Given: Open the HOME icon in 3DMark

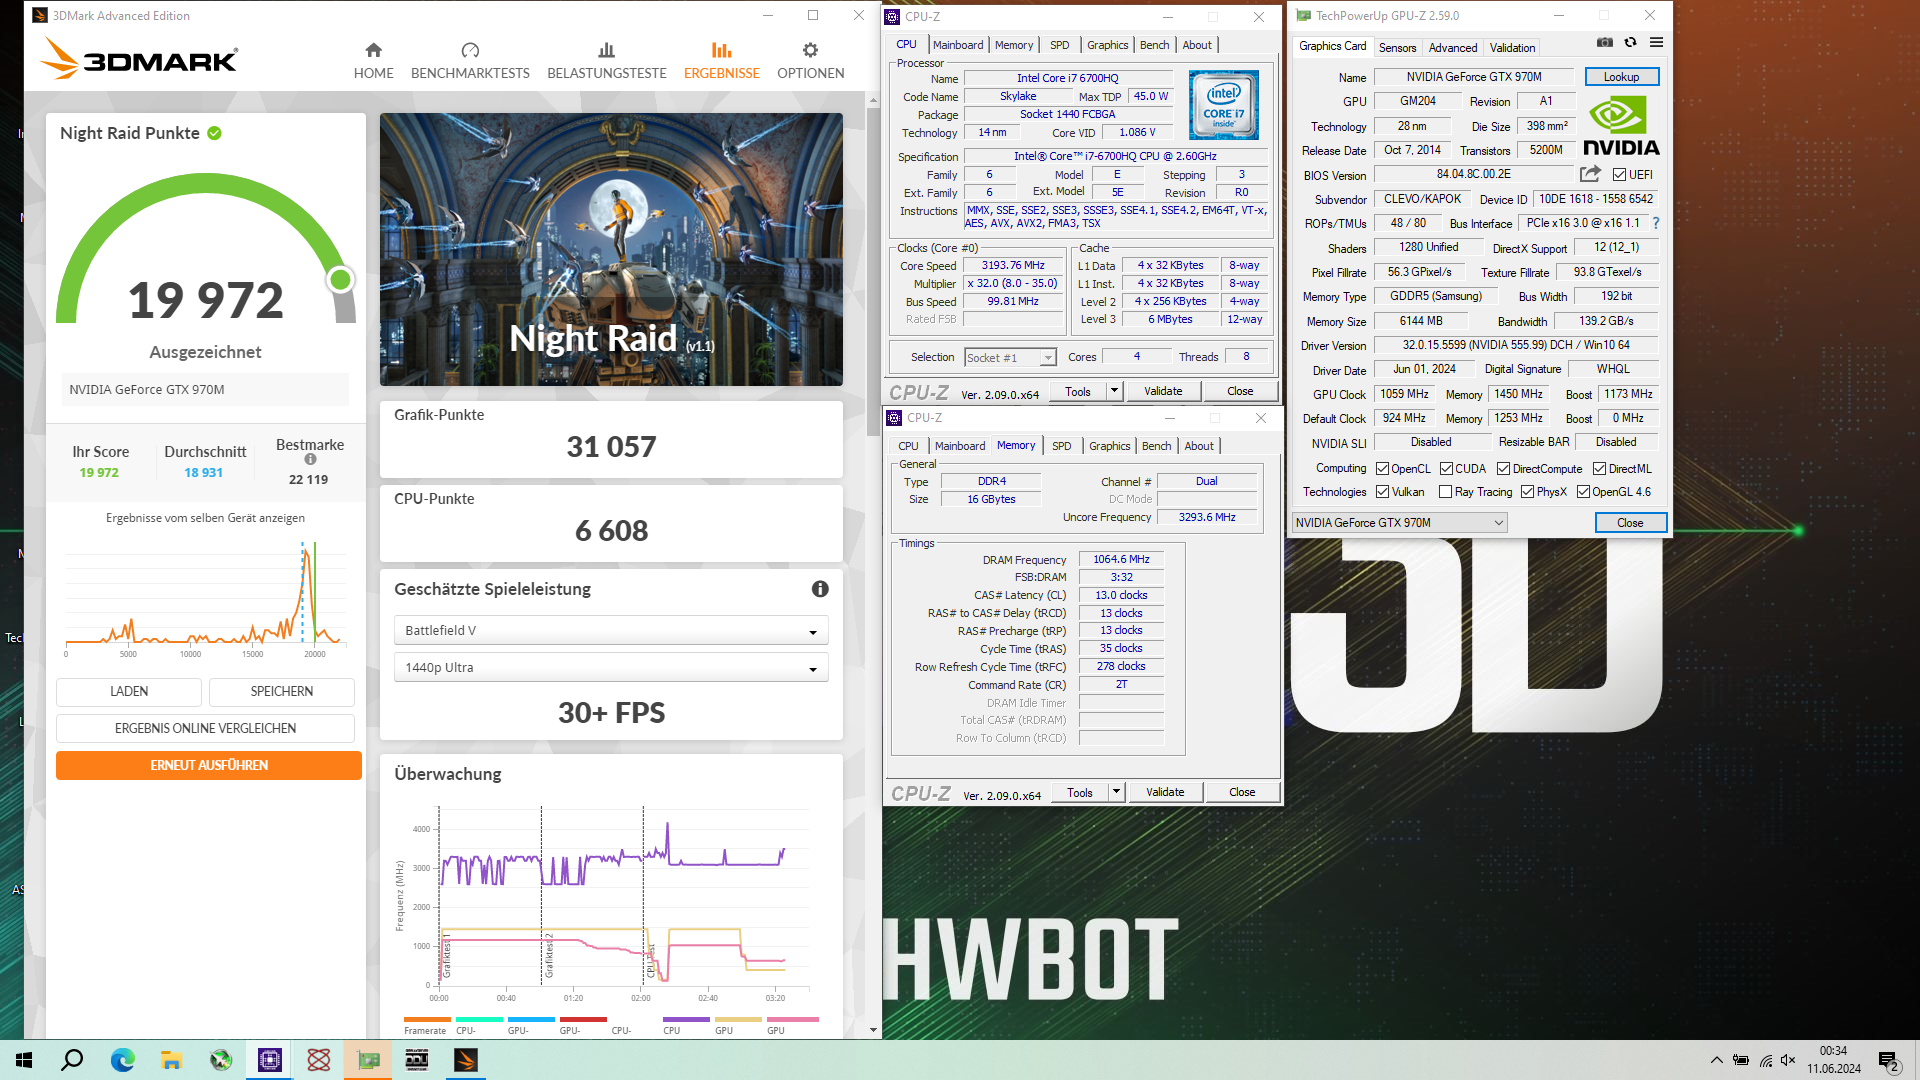Looking at the screenshot, I should click(373, 50).
